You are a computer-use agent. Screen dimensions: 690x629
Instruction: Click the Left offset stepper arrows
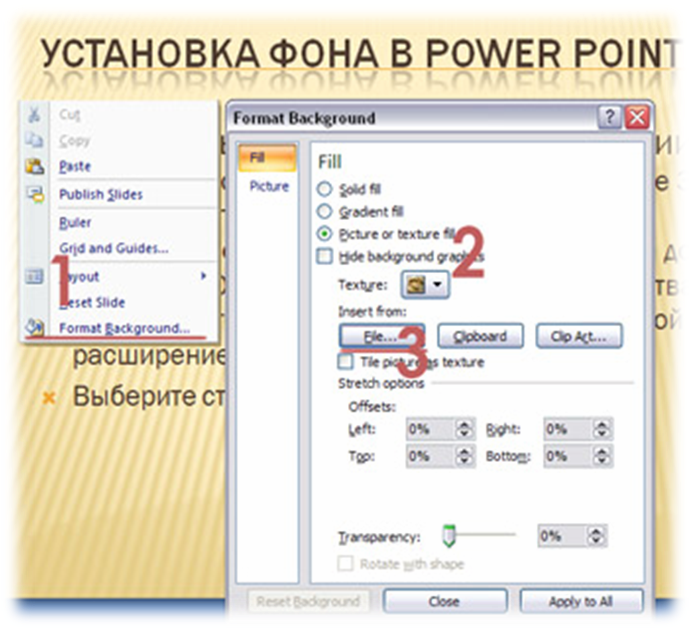(x=464, y=429)
